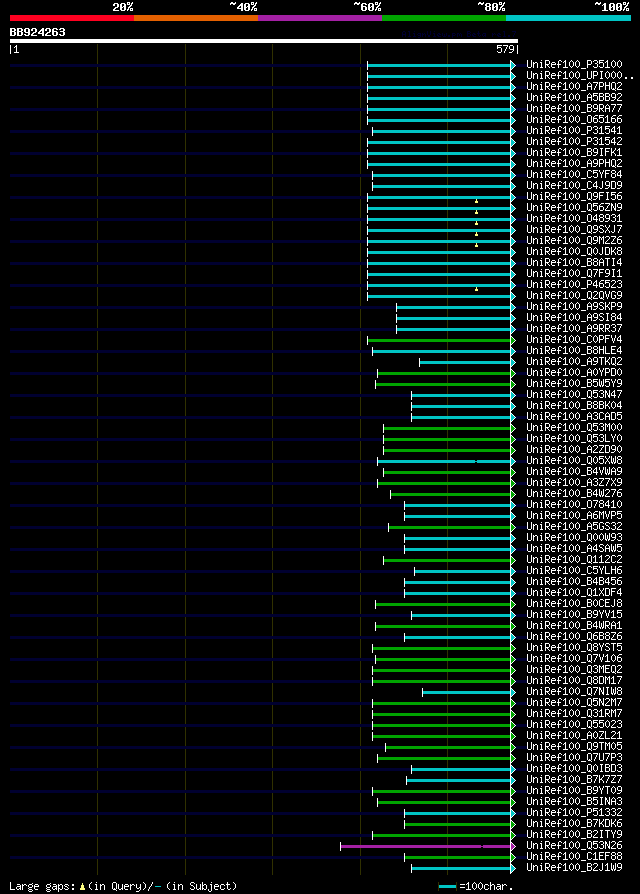Click the UniRef100_Q9M2Z6 label
The image size is (640, 894).
tap(574, 241)
